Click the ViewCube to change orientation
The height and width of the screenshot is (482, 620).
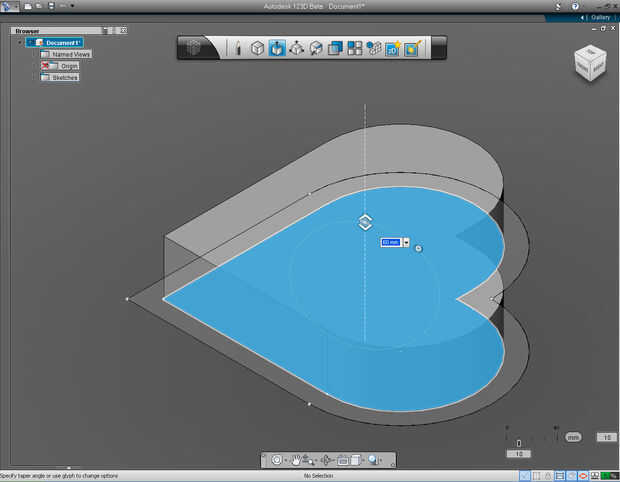click(588, 63)
